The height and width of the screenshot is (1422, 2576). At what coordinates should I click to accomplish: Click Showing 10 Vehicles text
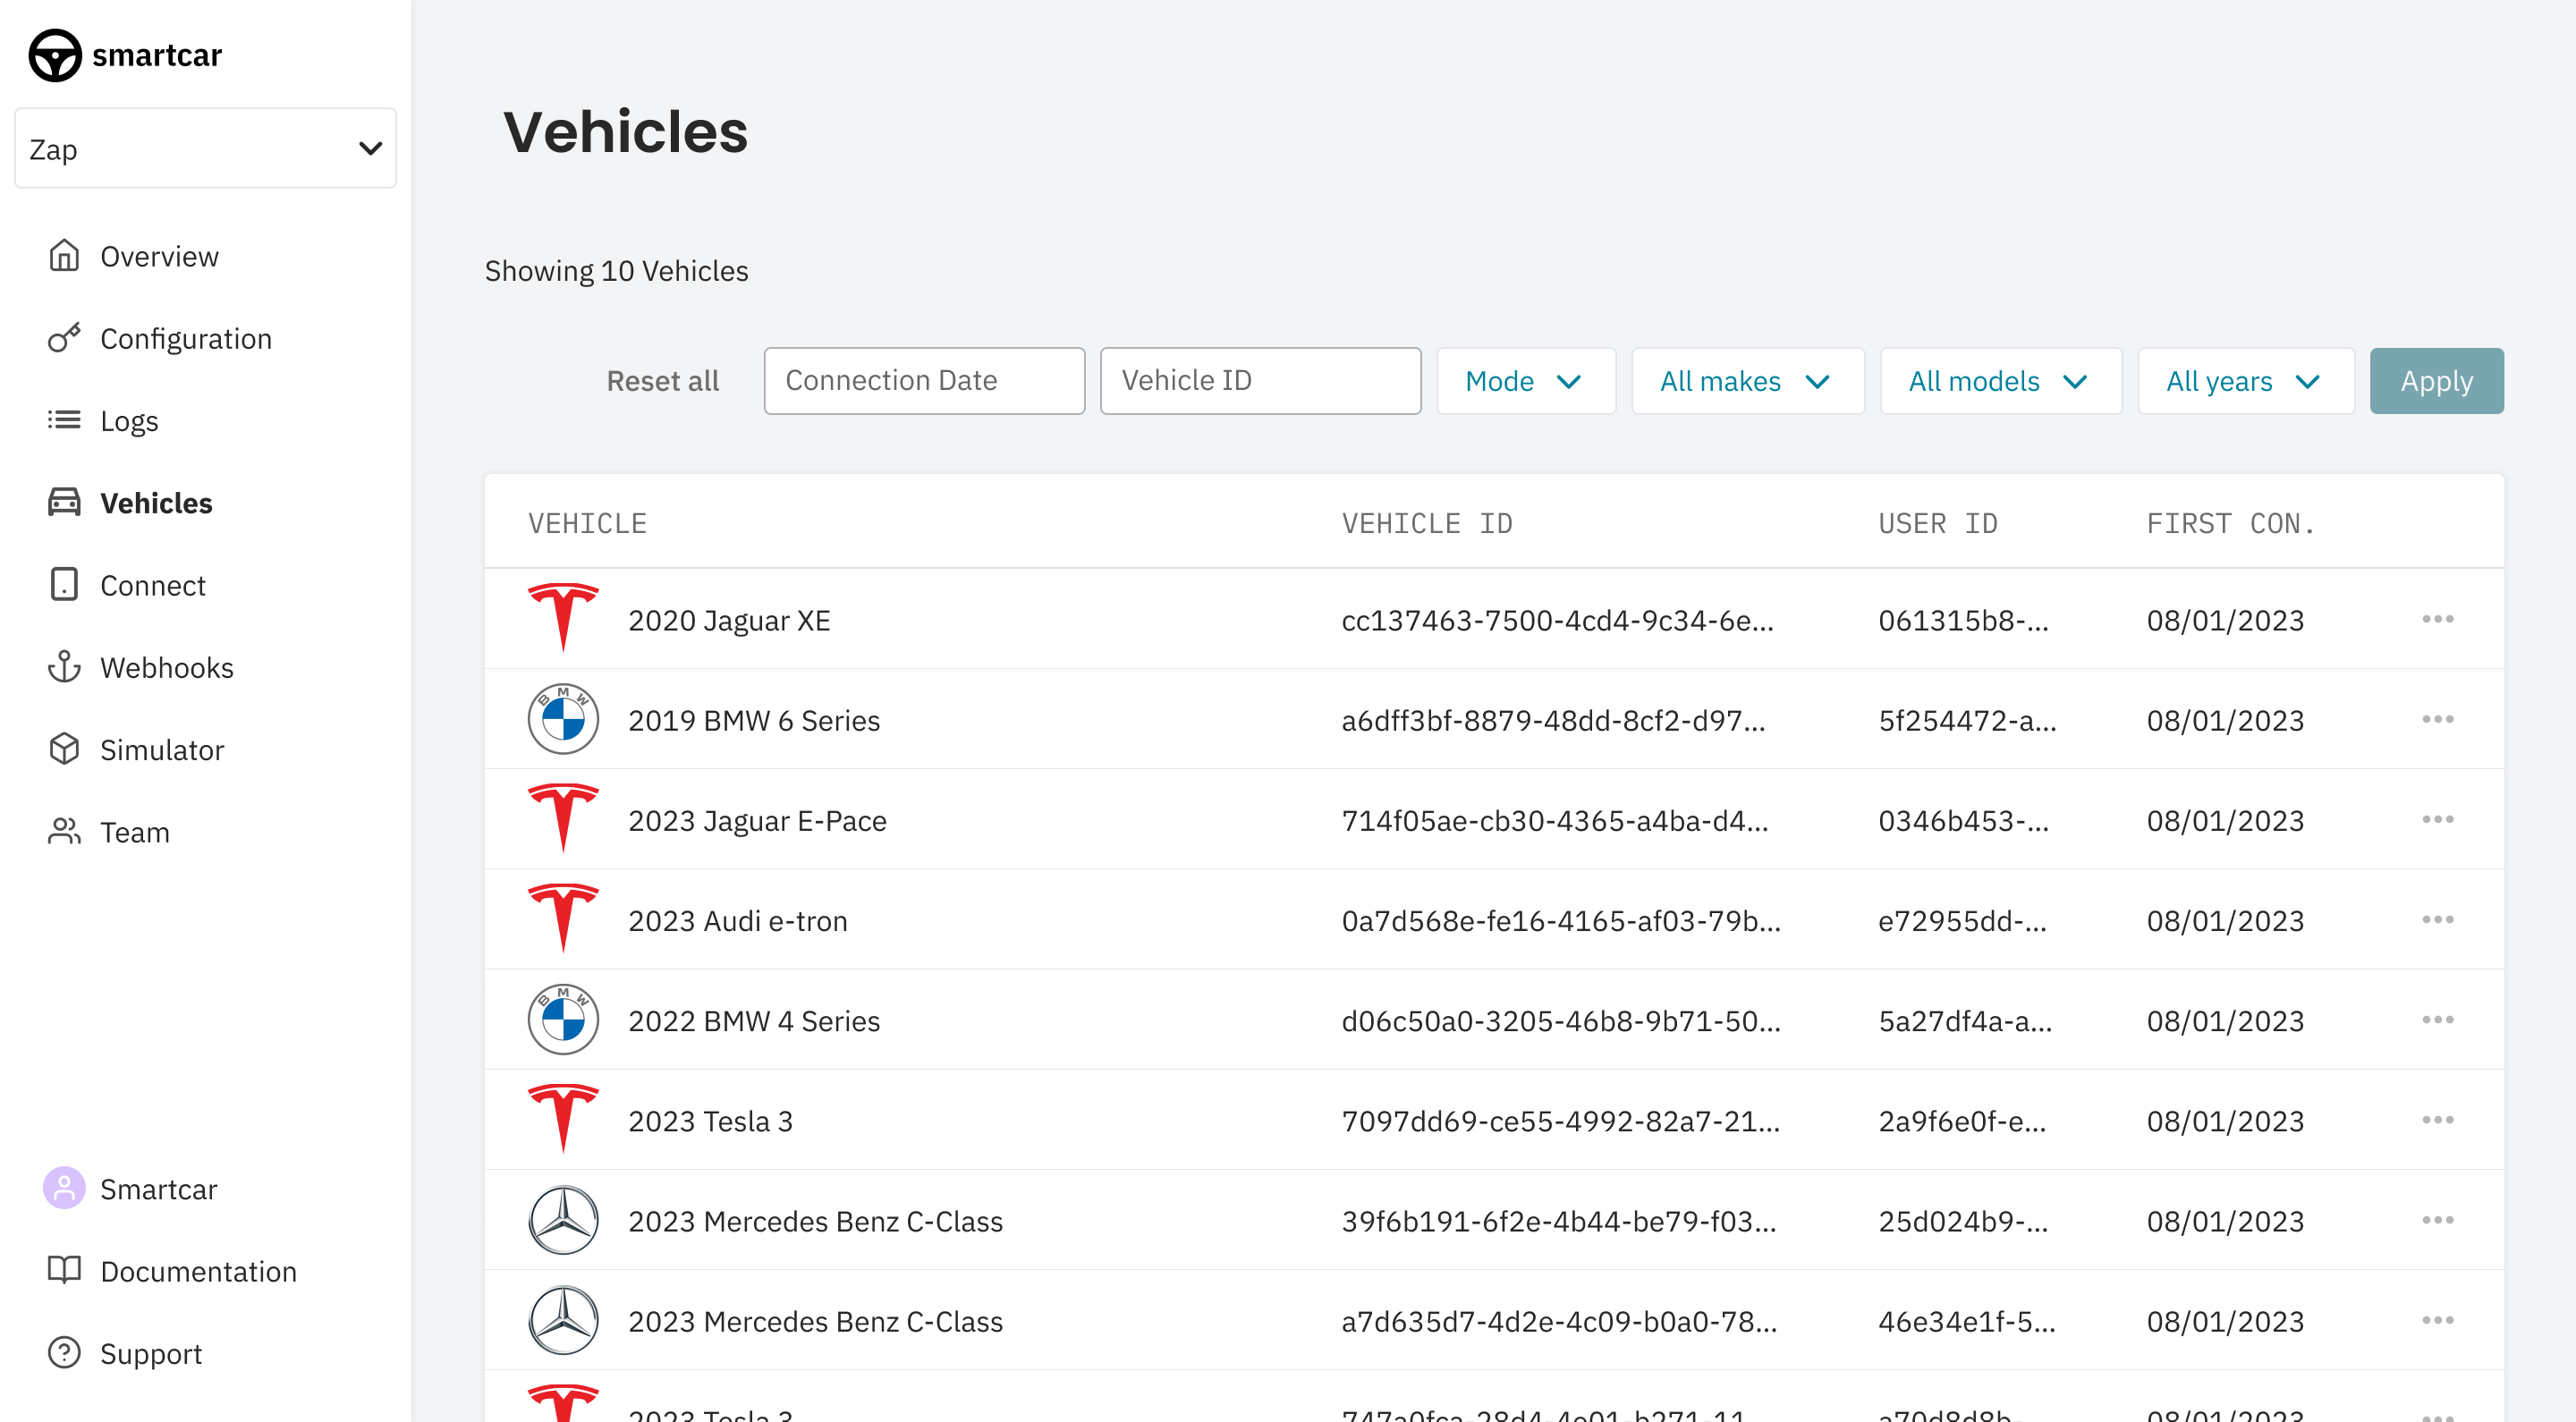tap(616, 270)
